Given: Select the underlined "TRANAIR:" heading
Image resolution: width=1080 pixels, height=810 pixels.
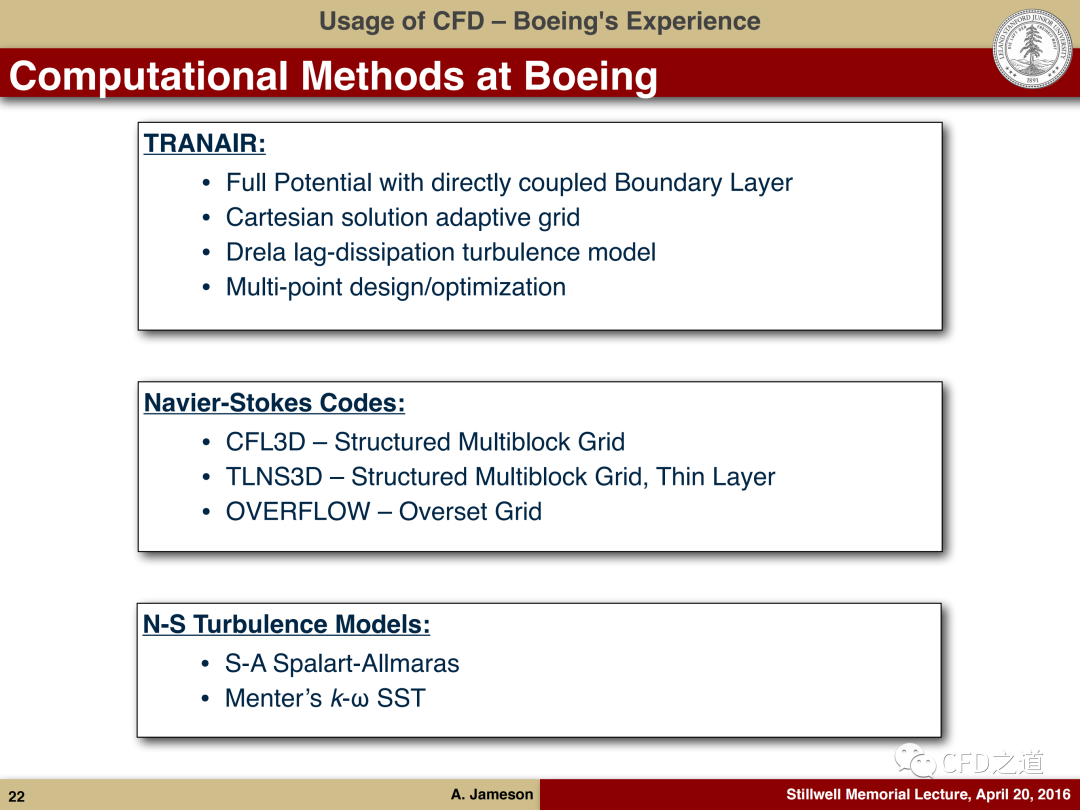Looking at the screenshot, I should pyautogui.click(x=205, y=143).
